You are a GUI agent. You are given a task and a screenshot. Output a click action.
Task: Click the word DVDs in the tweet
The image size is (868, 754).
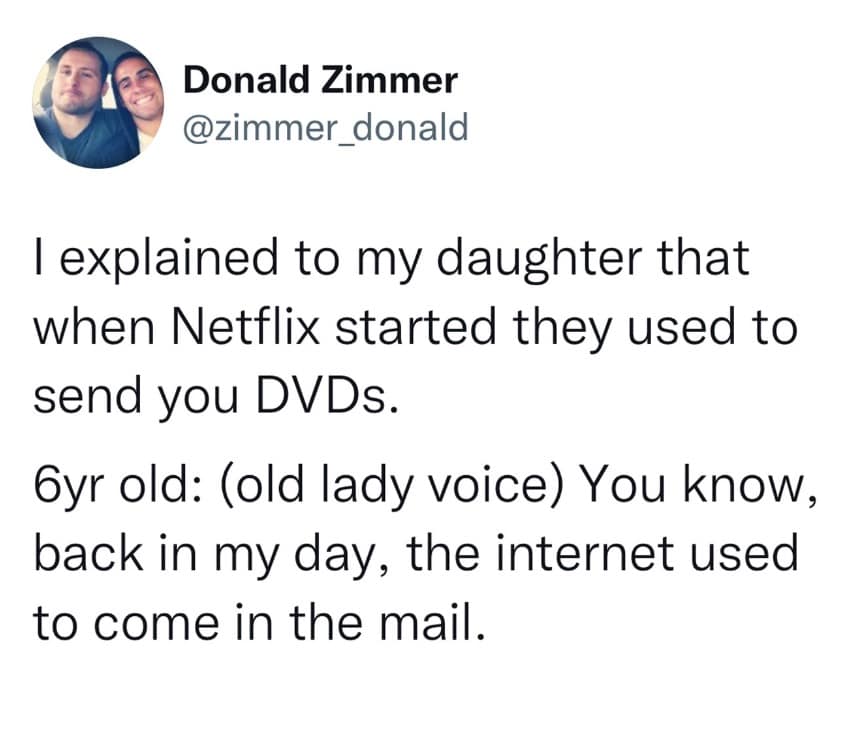(x=342, y=399)
